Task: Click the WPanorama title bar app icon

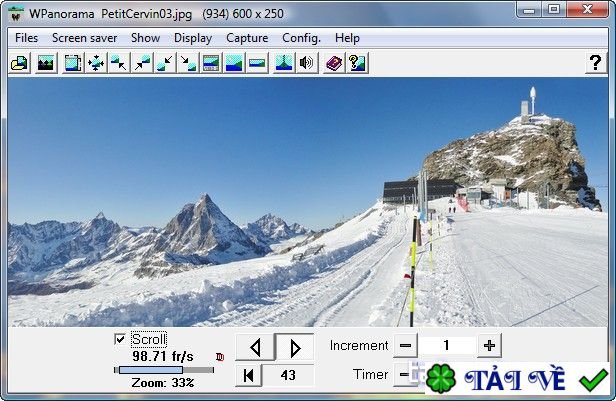Action: pos(16,14)
